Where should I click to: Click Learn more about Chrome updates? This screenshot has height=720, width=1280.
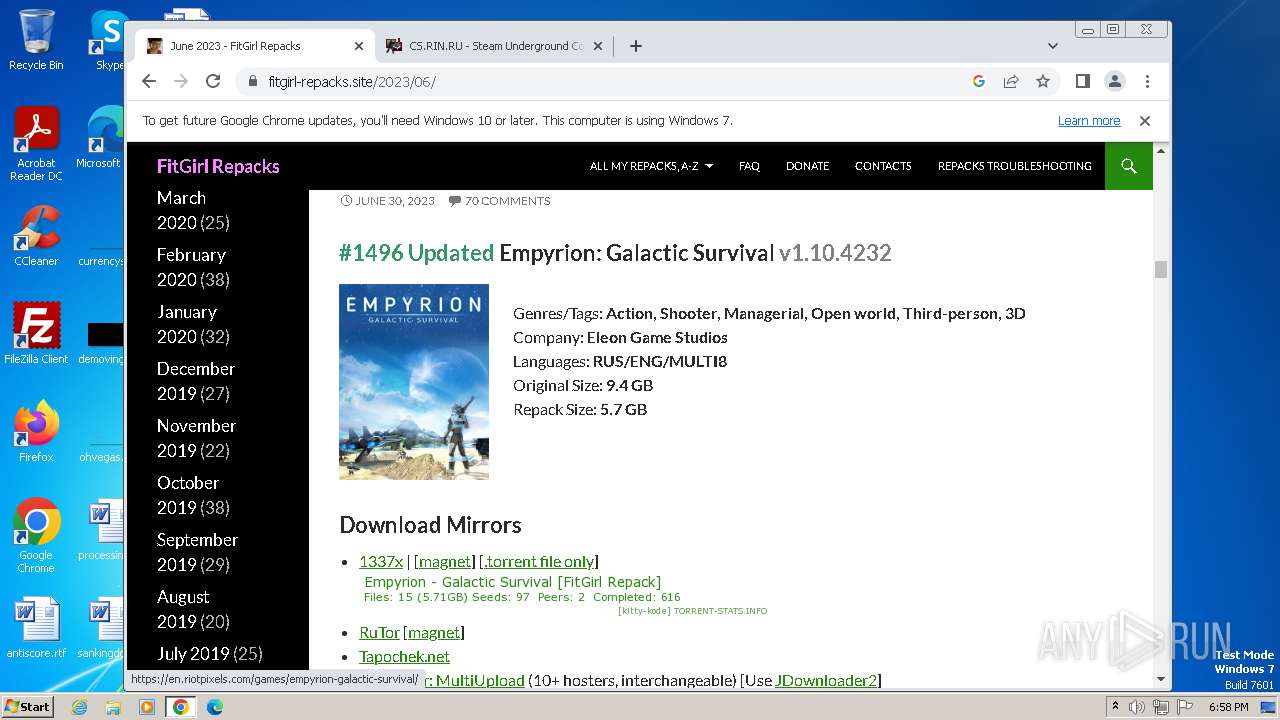(1089, 121)
